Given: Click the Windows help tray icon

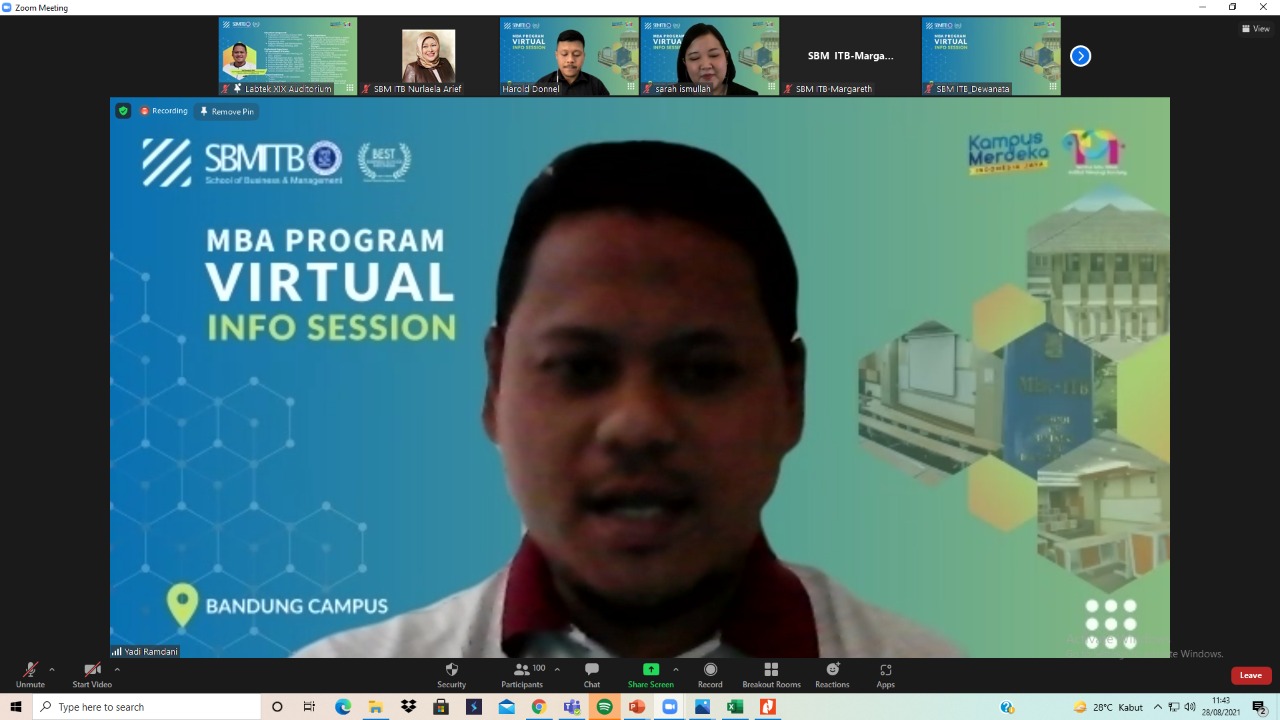Looking at the screenshot, I should coord(1007,707).
